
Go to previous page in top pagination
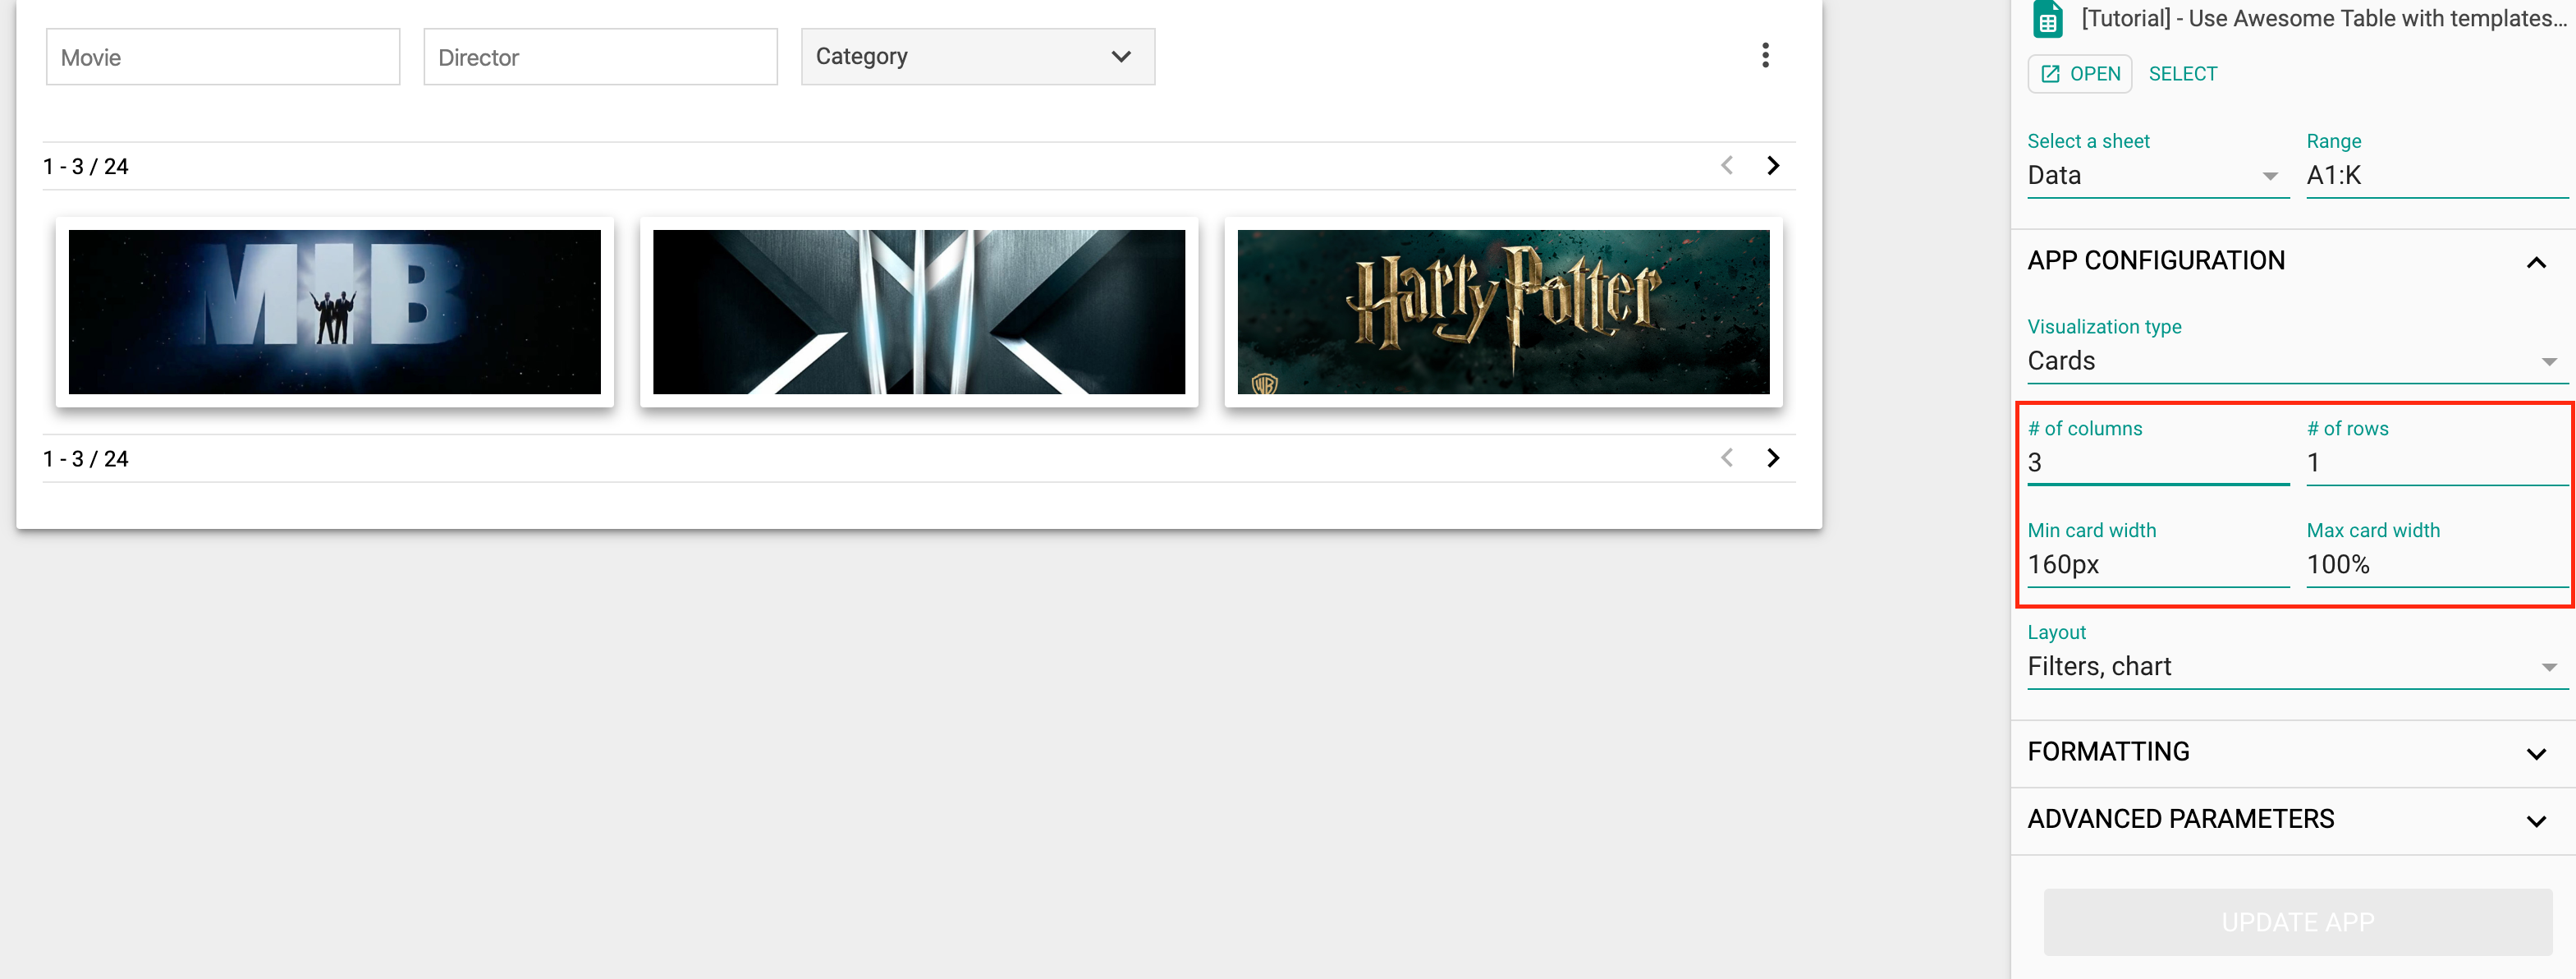[1727, 166]
